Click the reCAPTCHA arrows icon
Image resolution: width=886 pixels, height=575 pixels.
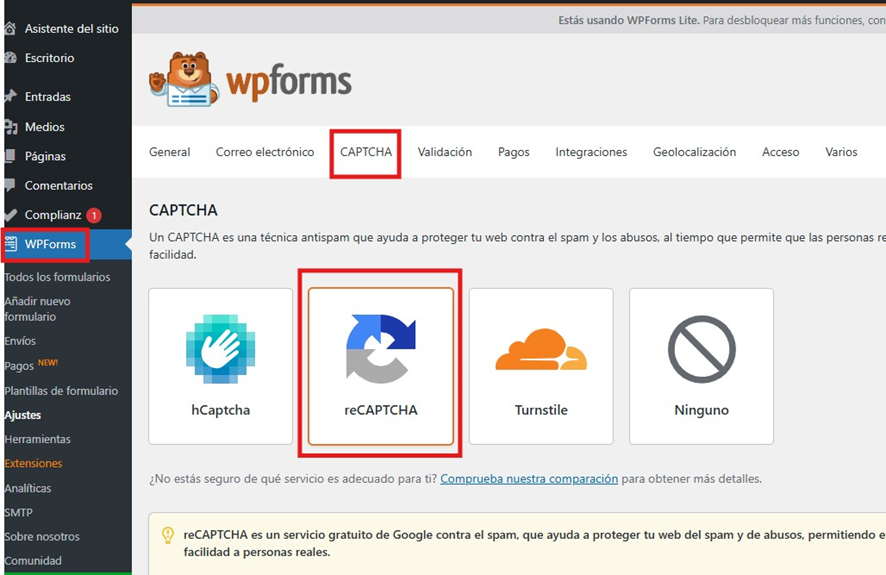click(380, 349)
